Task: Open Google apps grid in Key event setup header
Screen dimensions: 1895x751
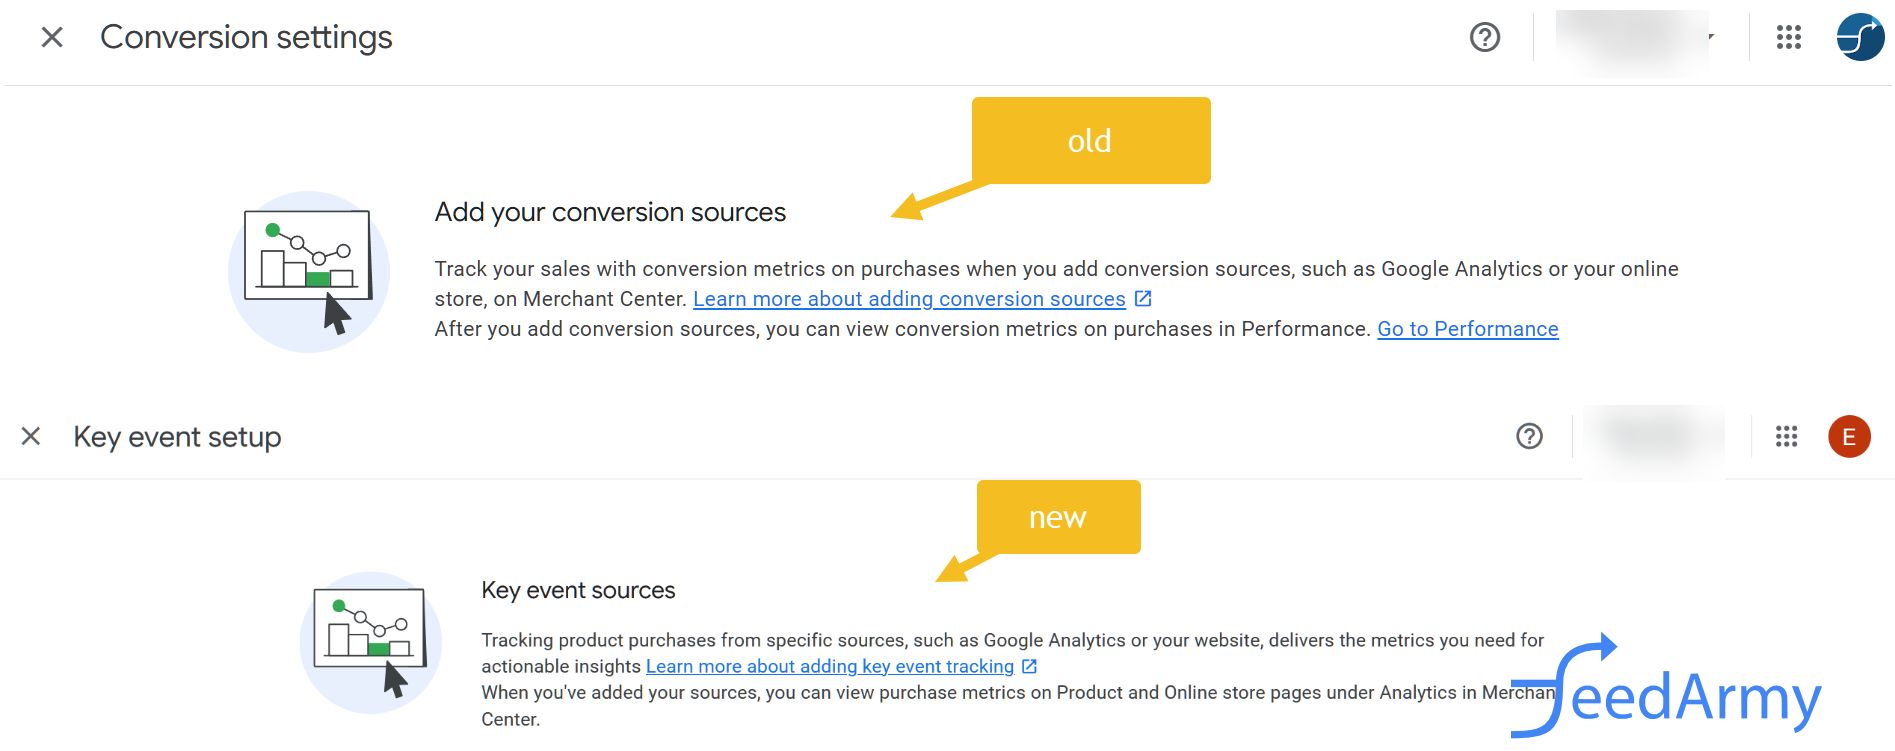Action: (x=1786, y=436)
